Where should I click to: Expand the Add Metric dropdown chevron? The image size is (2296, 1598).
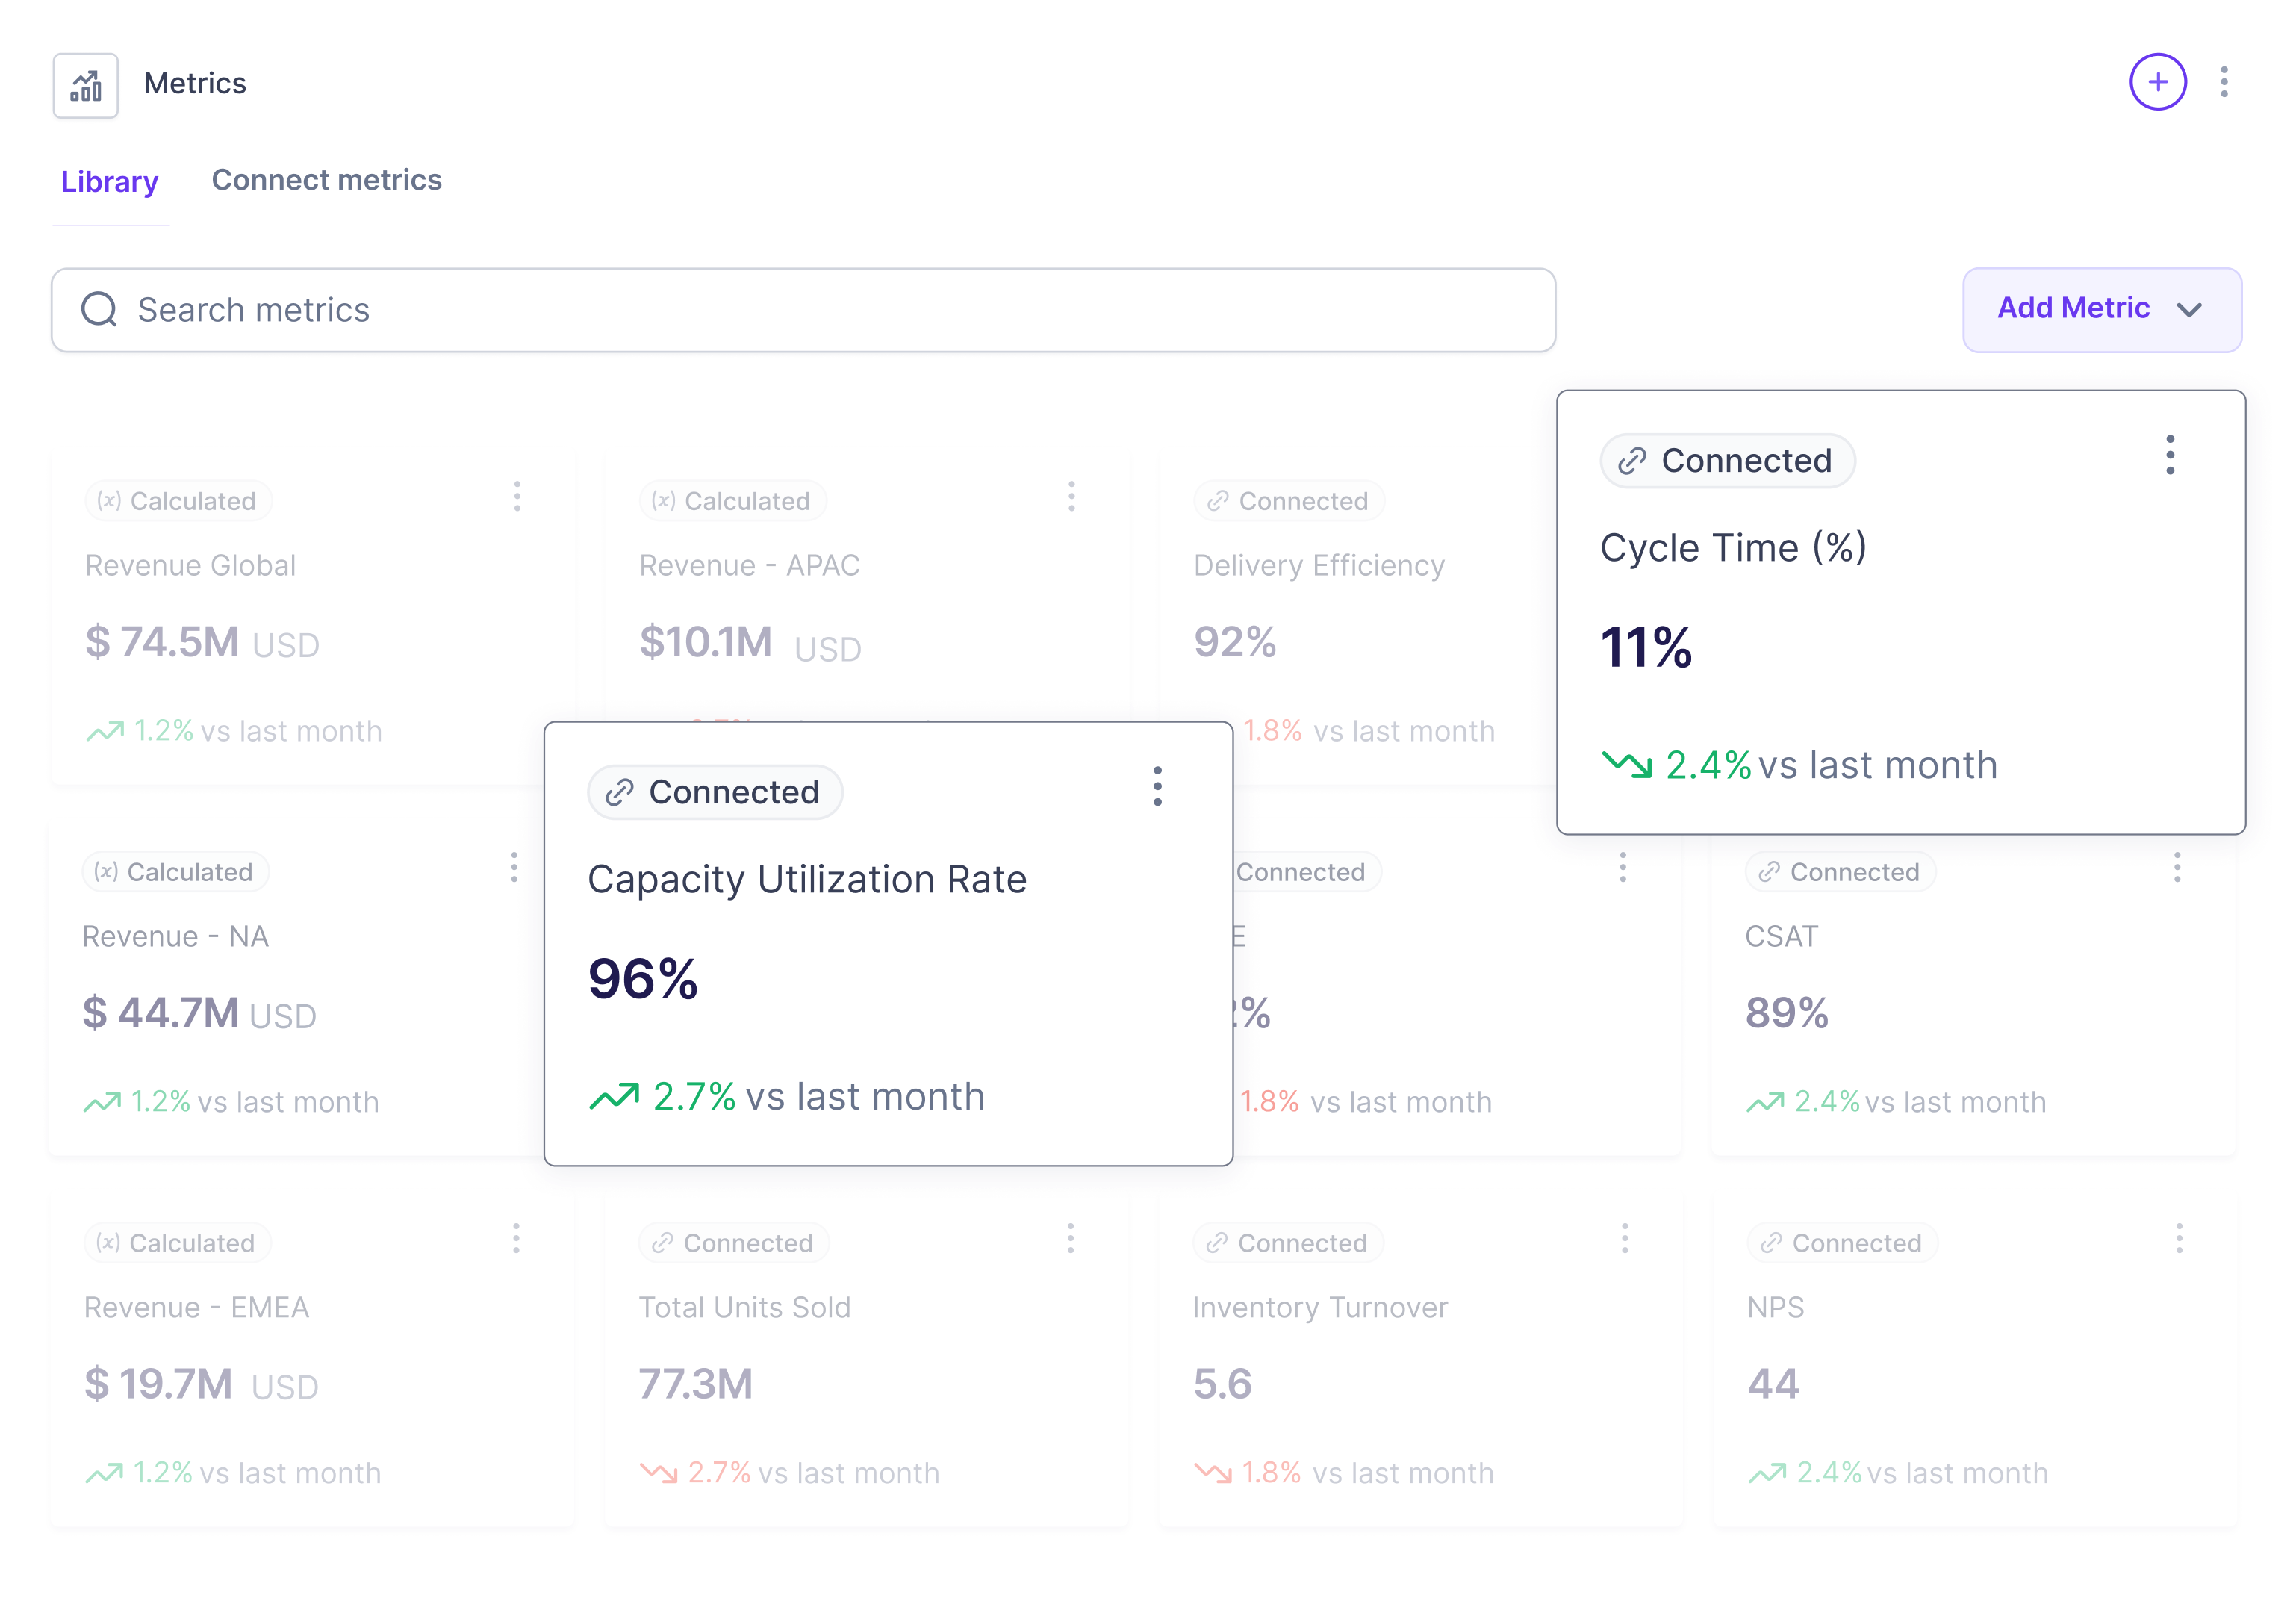click(2189, 310)
